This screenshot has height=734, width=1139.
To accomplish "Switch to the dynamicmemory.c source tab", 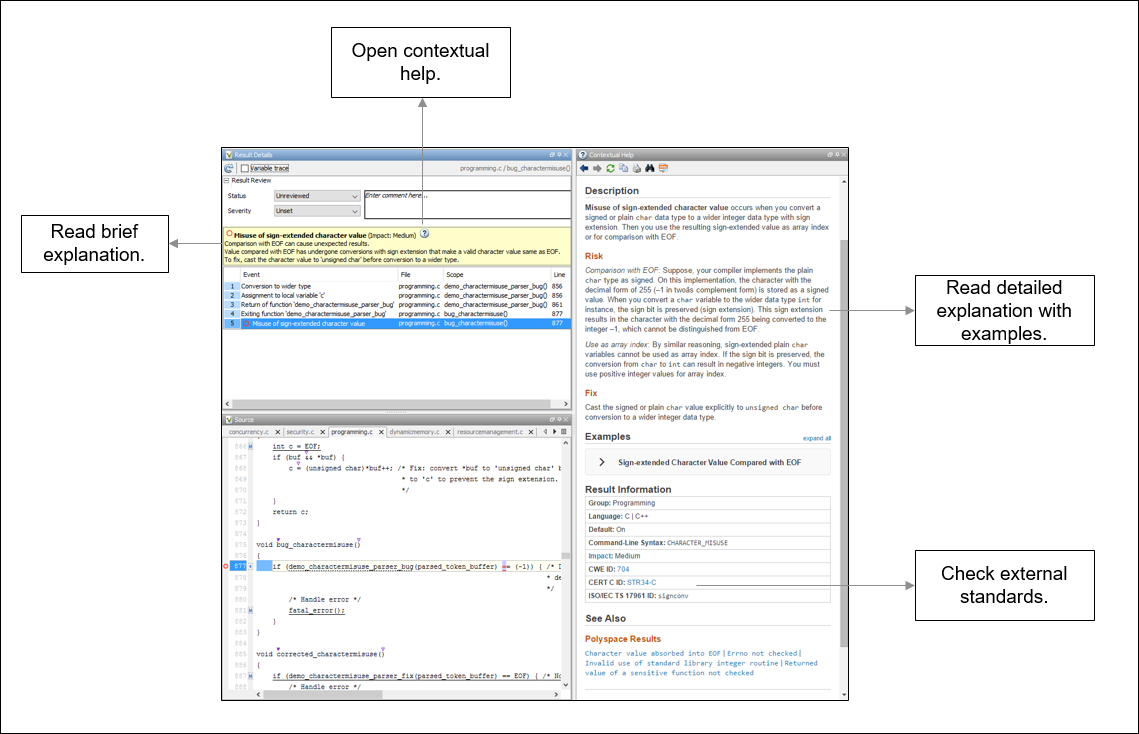I will [414, 432].
